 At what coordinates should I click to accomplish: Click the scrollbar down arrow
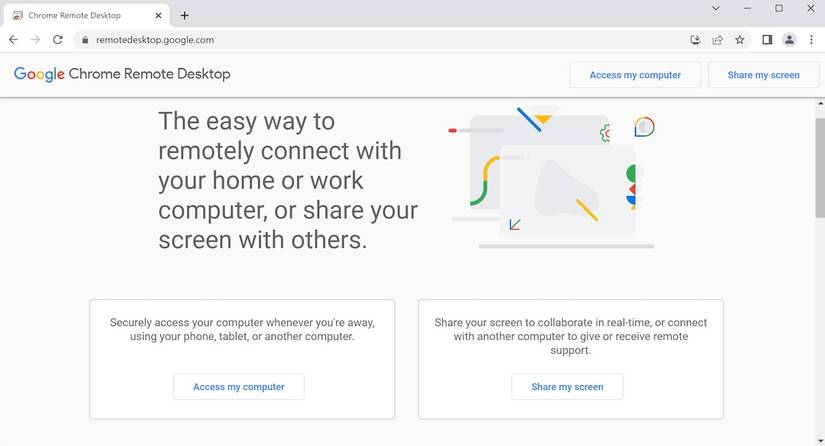tap(820, 441)
